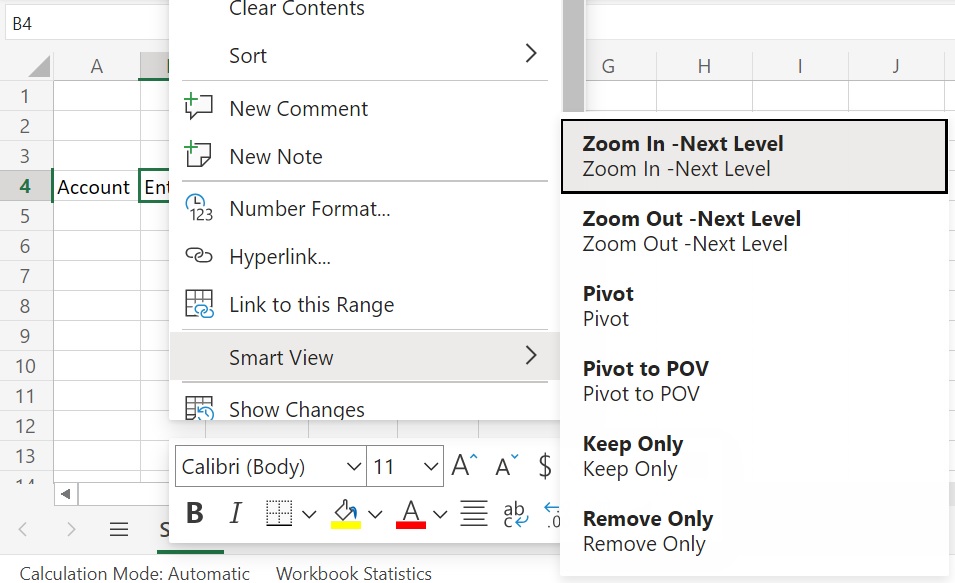Viewport: 955px width, 583px height.
Task: Open the all sheets list icon
Action: [119, 529]
